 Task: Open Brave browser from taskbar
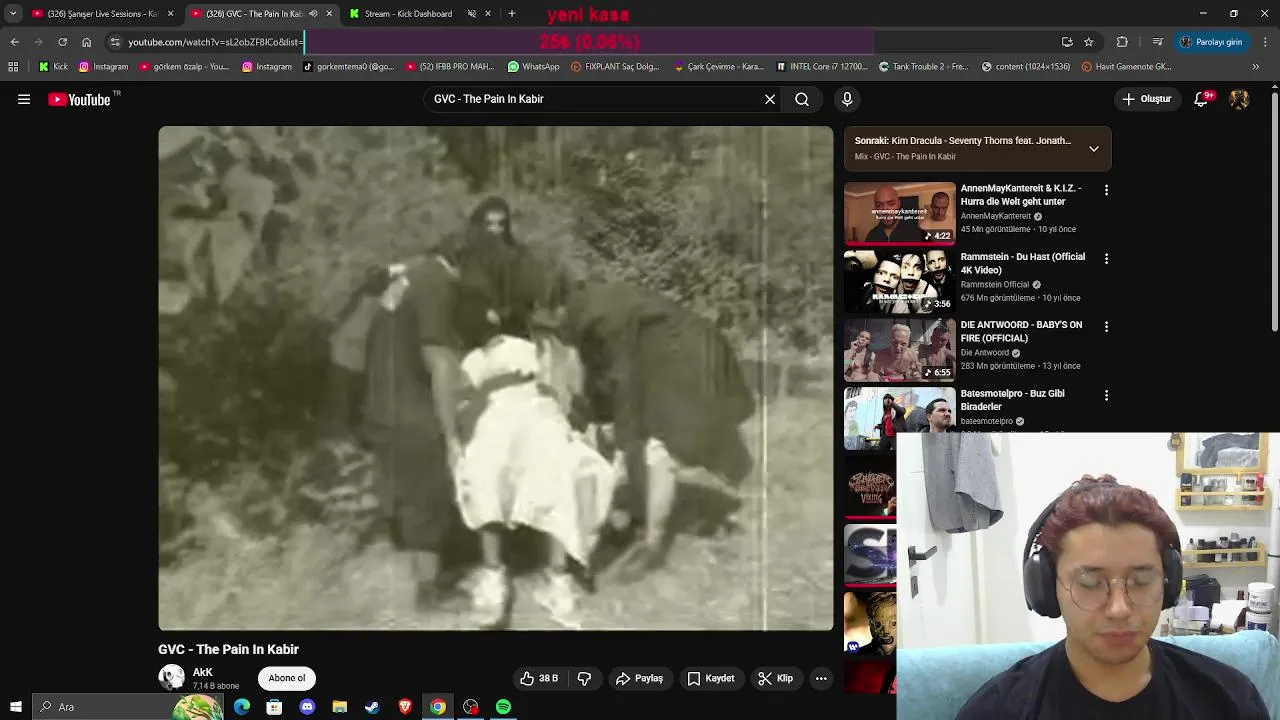point(405,707)
